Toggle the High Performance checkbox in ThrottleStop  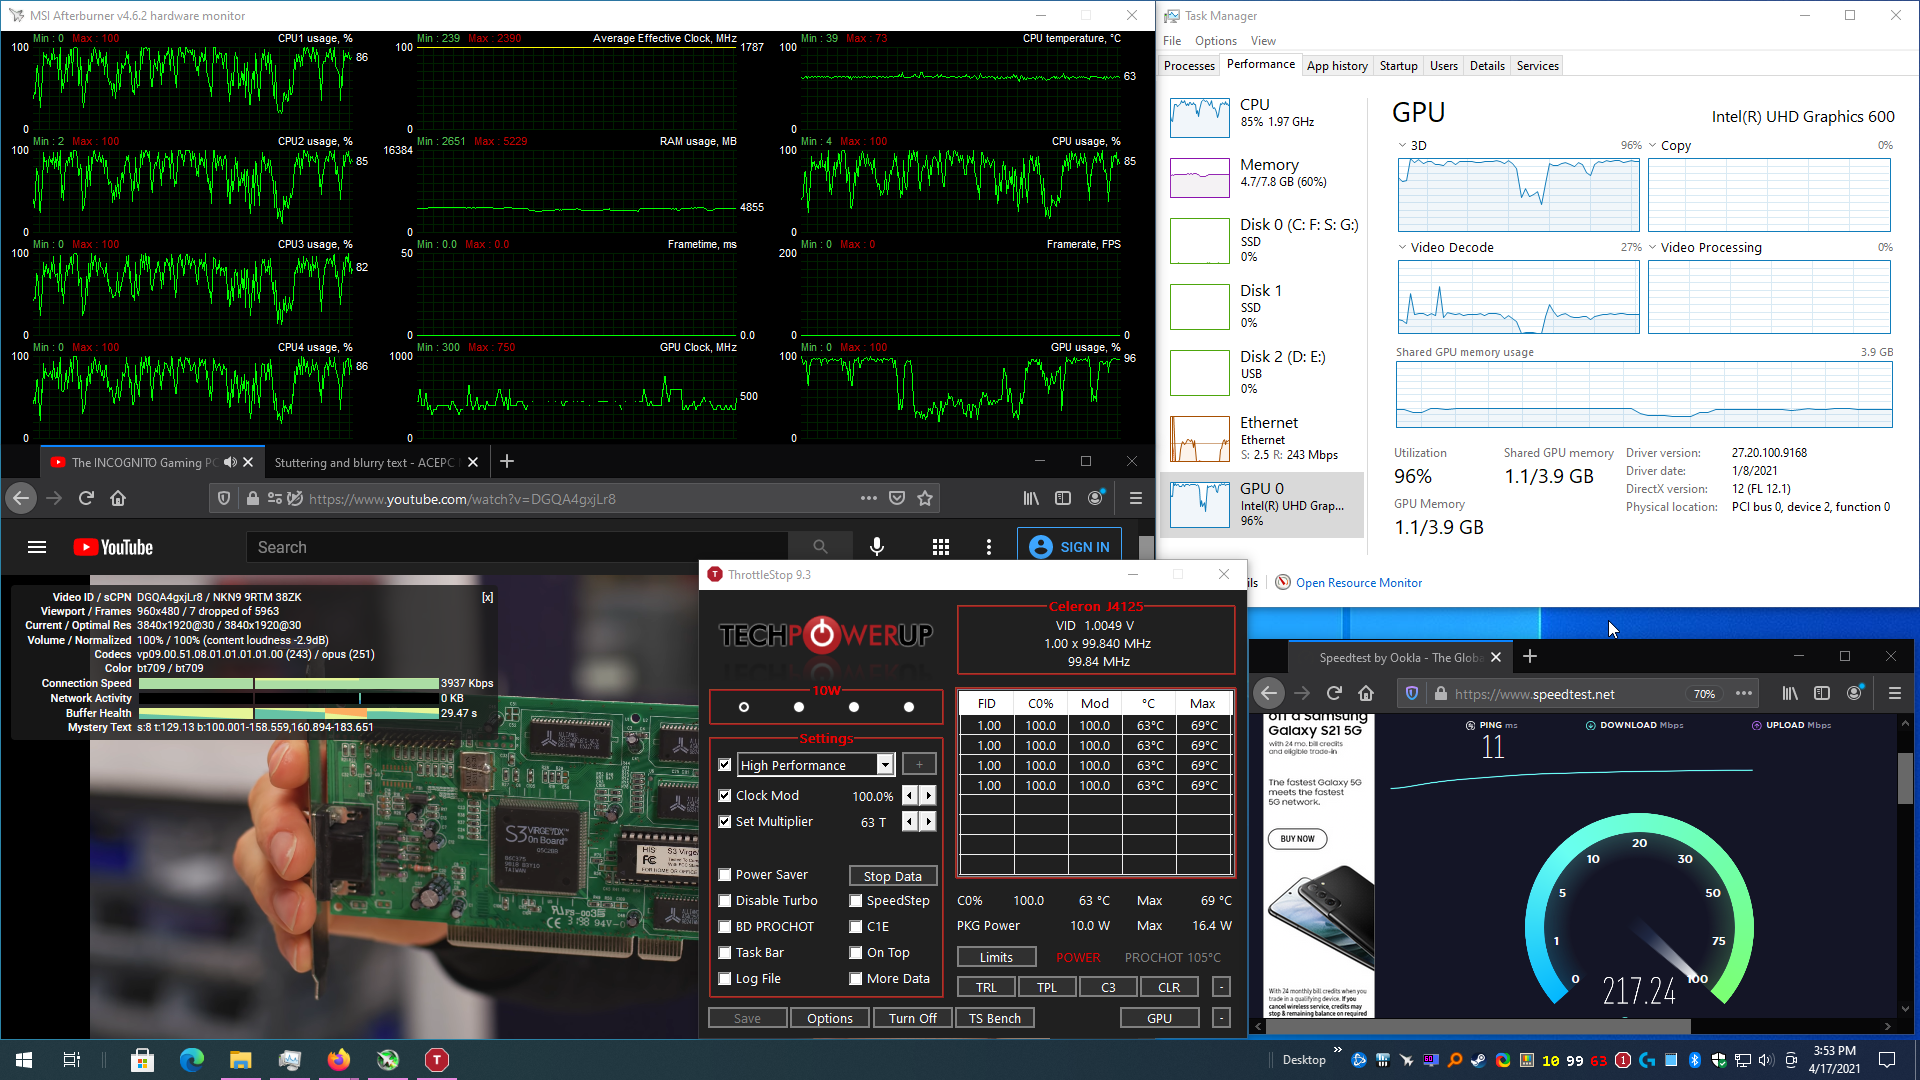[x=725, y=765]
